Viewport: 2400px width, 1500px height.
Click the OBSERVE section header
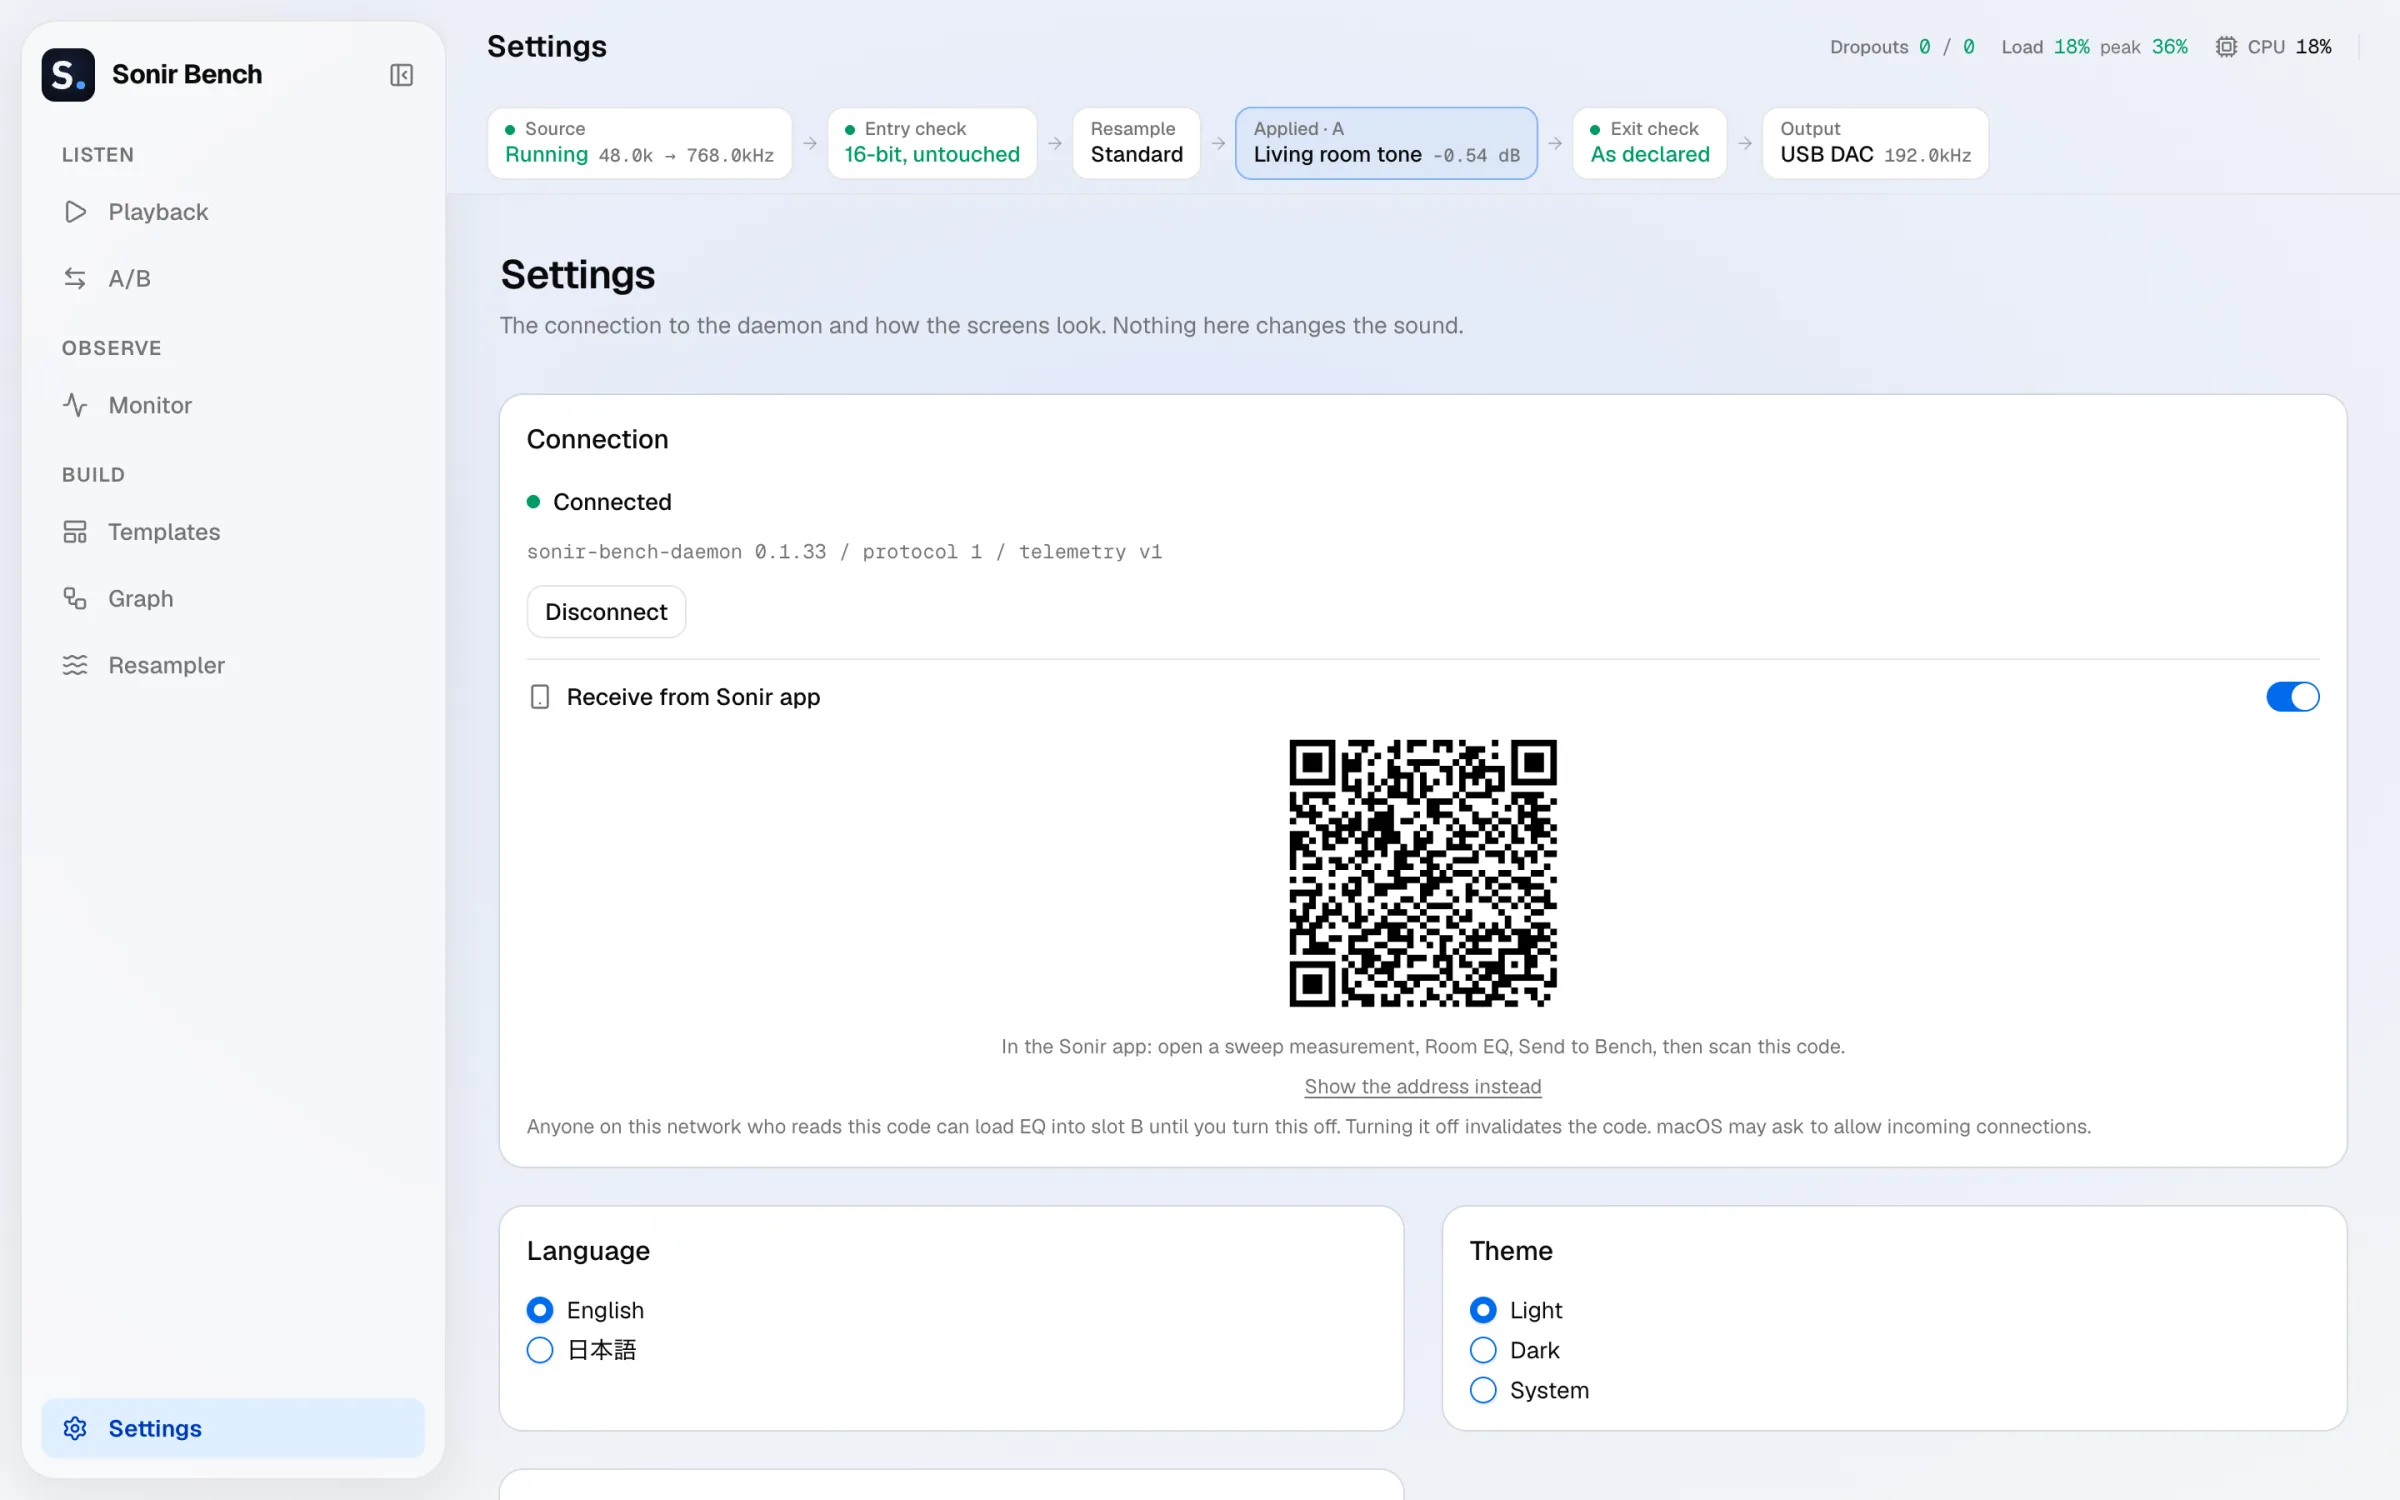click(111, 348)
